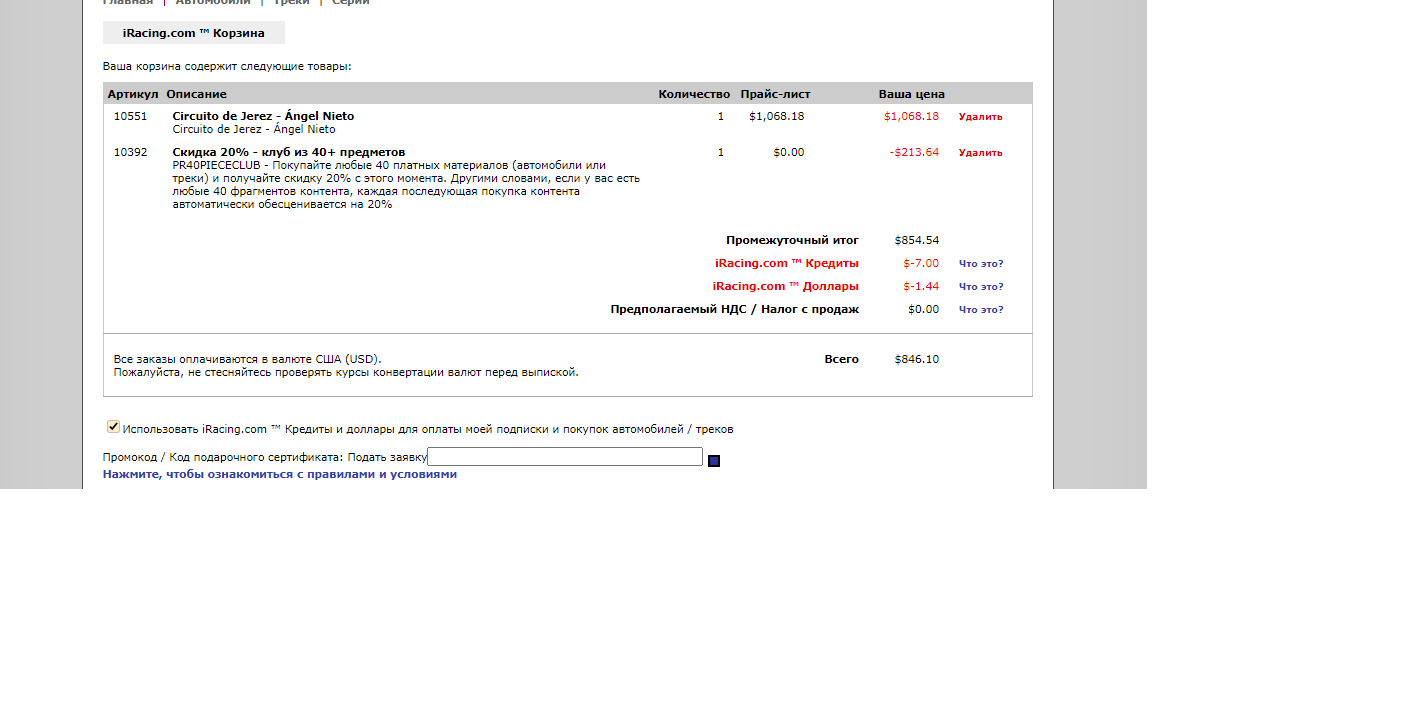
Task: Open the terms and conditions link
Action: 279,474
